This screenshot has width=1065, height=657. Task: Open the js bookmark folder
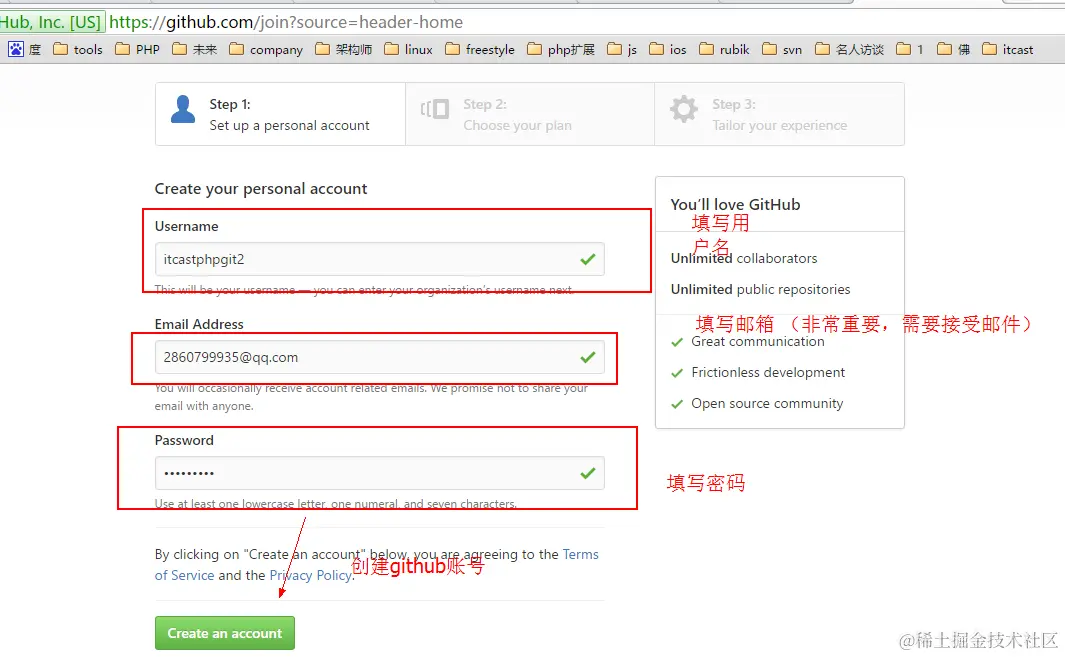[622, 50]
